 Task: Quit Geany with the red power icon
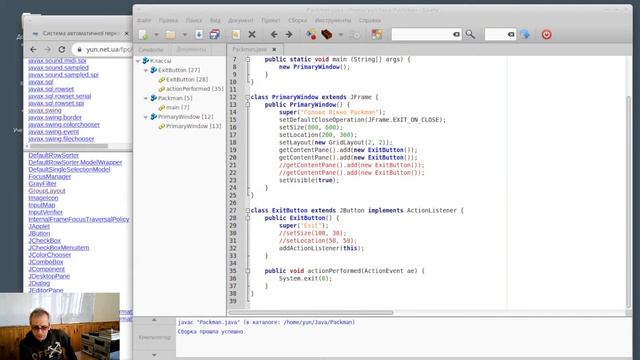(547, 35)
